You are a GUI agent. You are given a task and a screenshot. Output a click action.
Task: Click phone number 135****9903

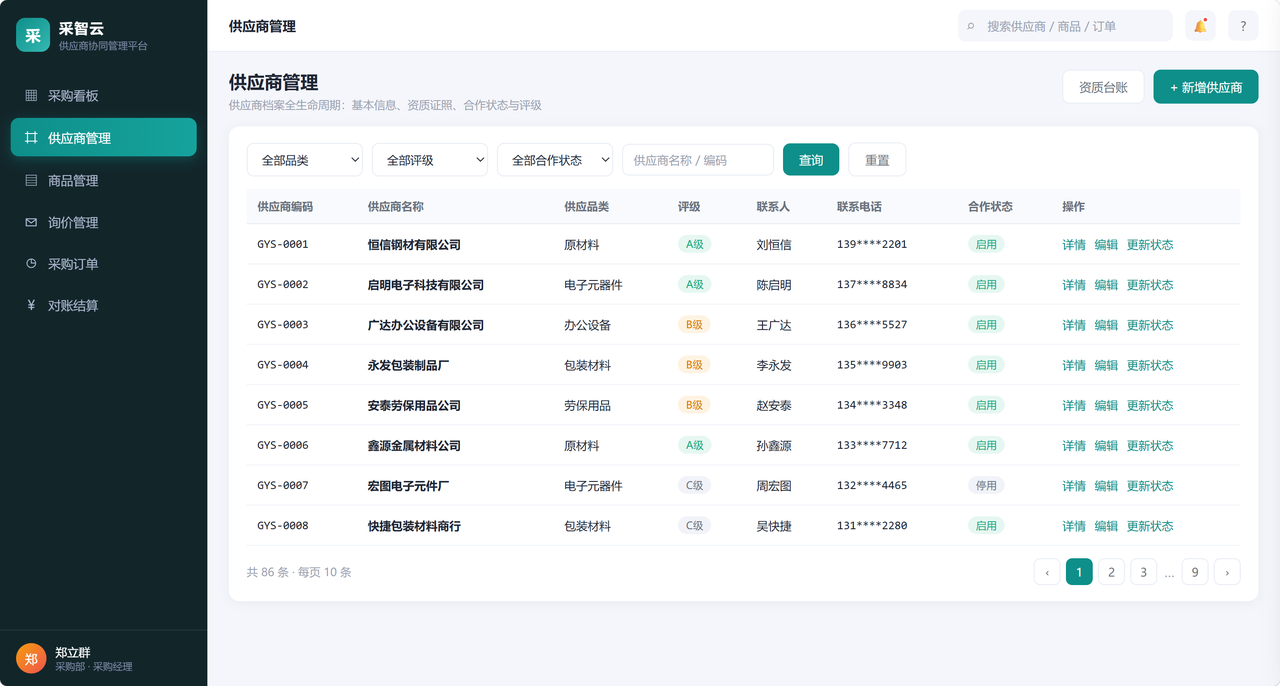click(x=872, y=365)
